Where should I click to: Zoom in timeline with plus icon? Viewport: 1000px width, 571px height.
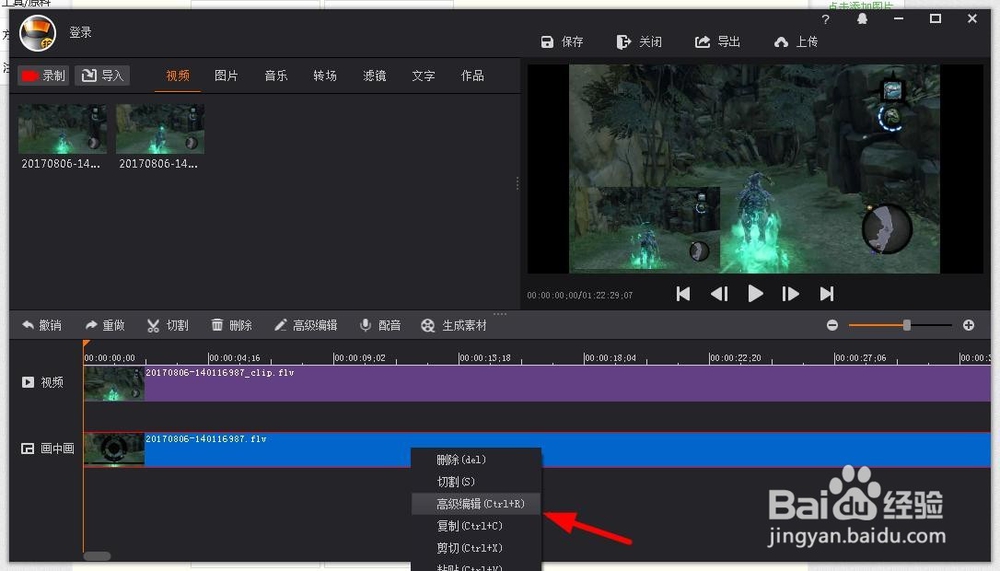(969, 325)
